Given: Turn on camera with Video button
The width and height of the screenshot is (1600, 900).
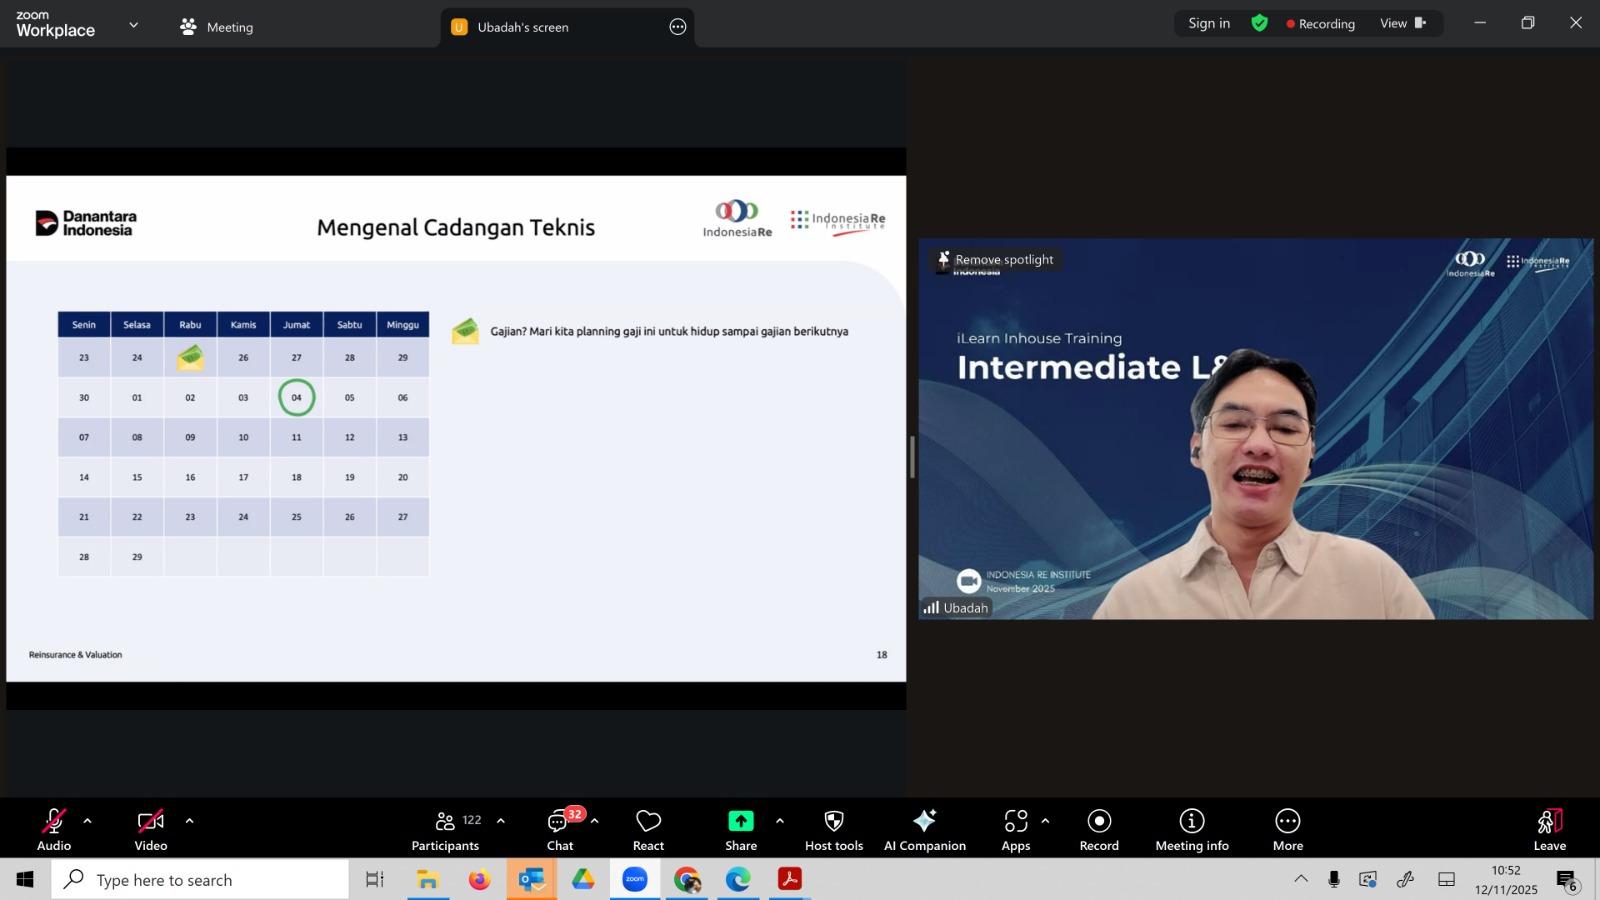Looking at the screenshot, I should pyautogui.click(x=151, y=830).
